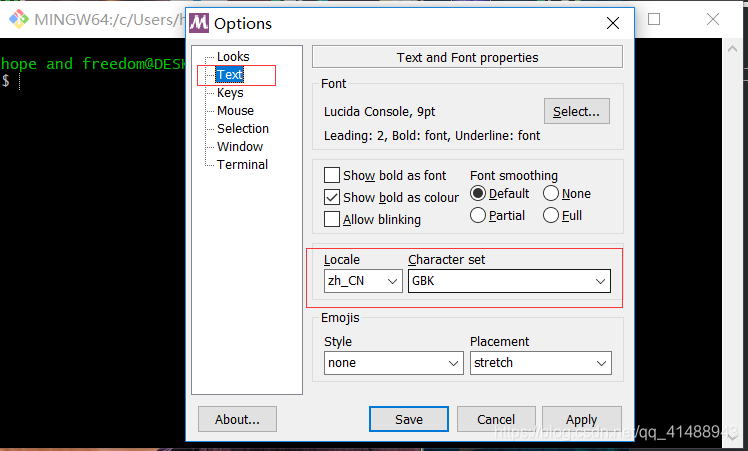Click the terminal prompt line
Image resolution: width=748 pixels, height=451 pixels.
coord(11,81)
